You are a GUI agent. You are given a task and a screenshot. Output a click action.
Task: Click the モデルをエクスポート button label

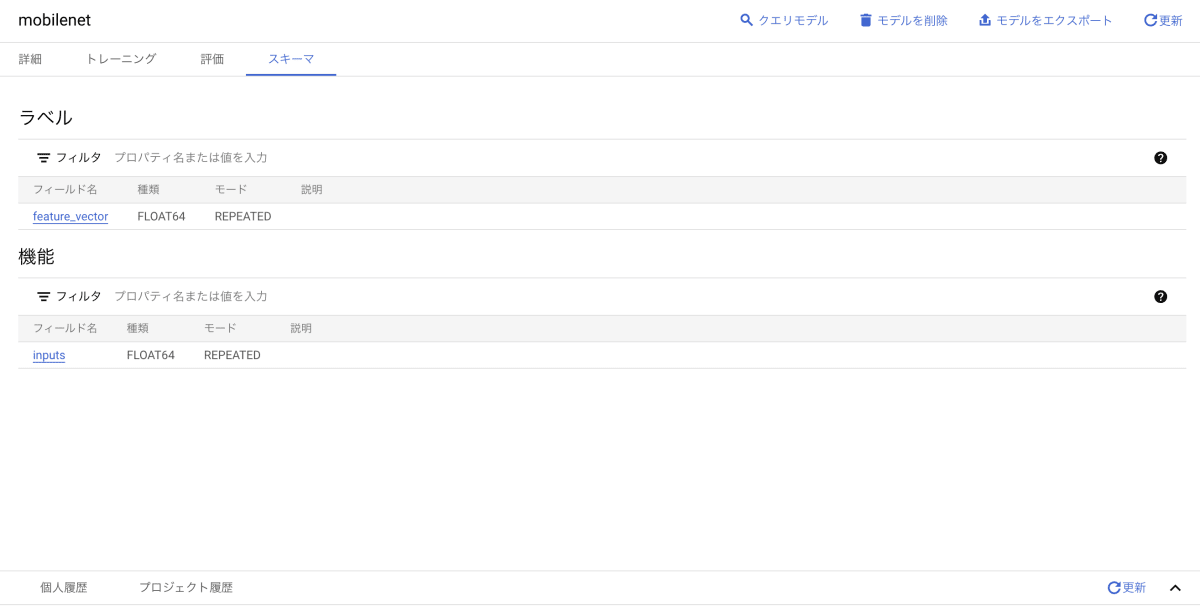pos(1054,20)
